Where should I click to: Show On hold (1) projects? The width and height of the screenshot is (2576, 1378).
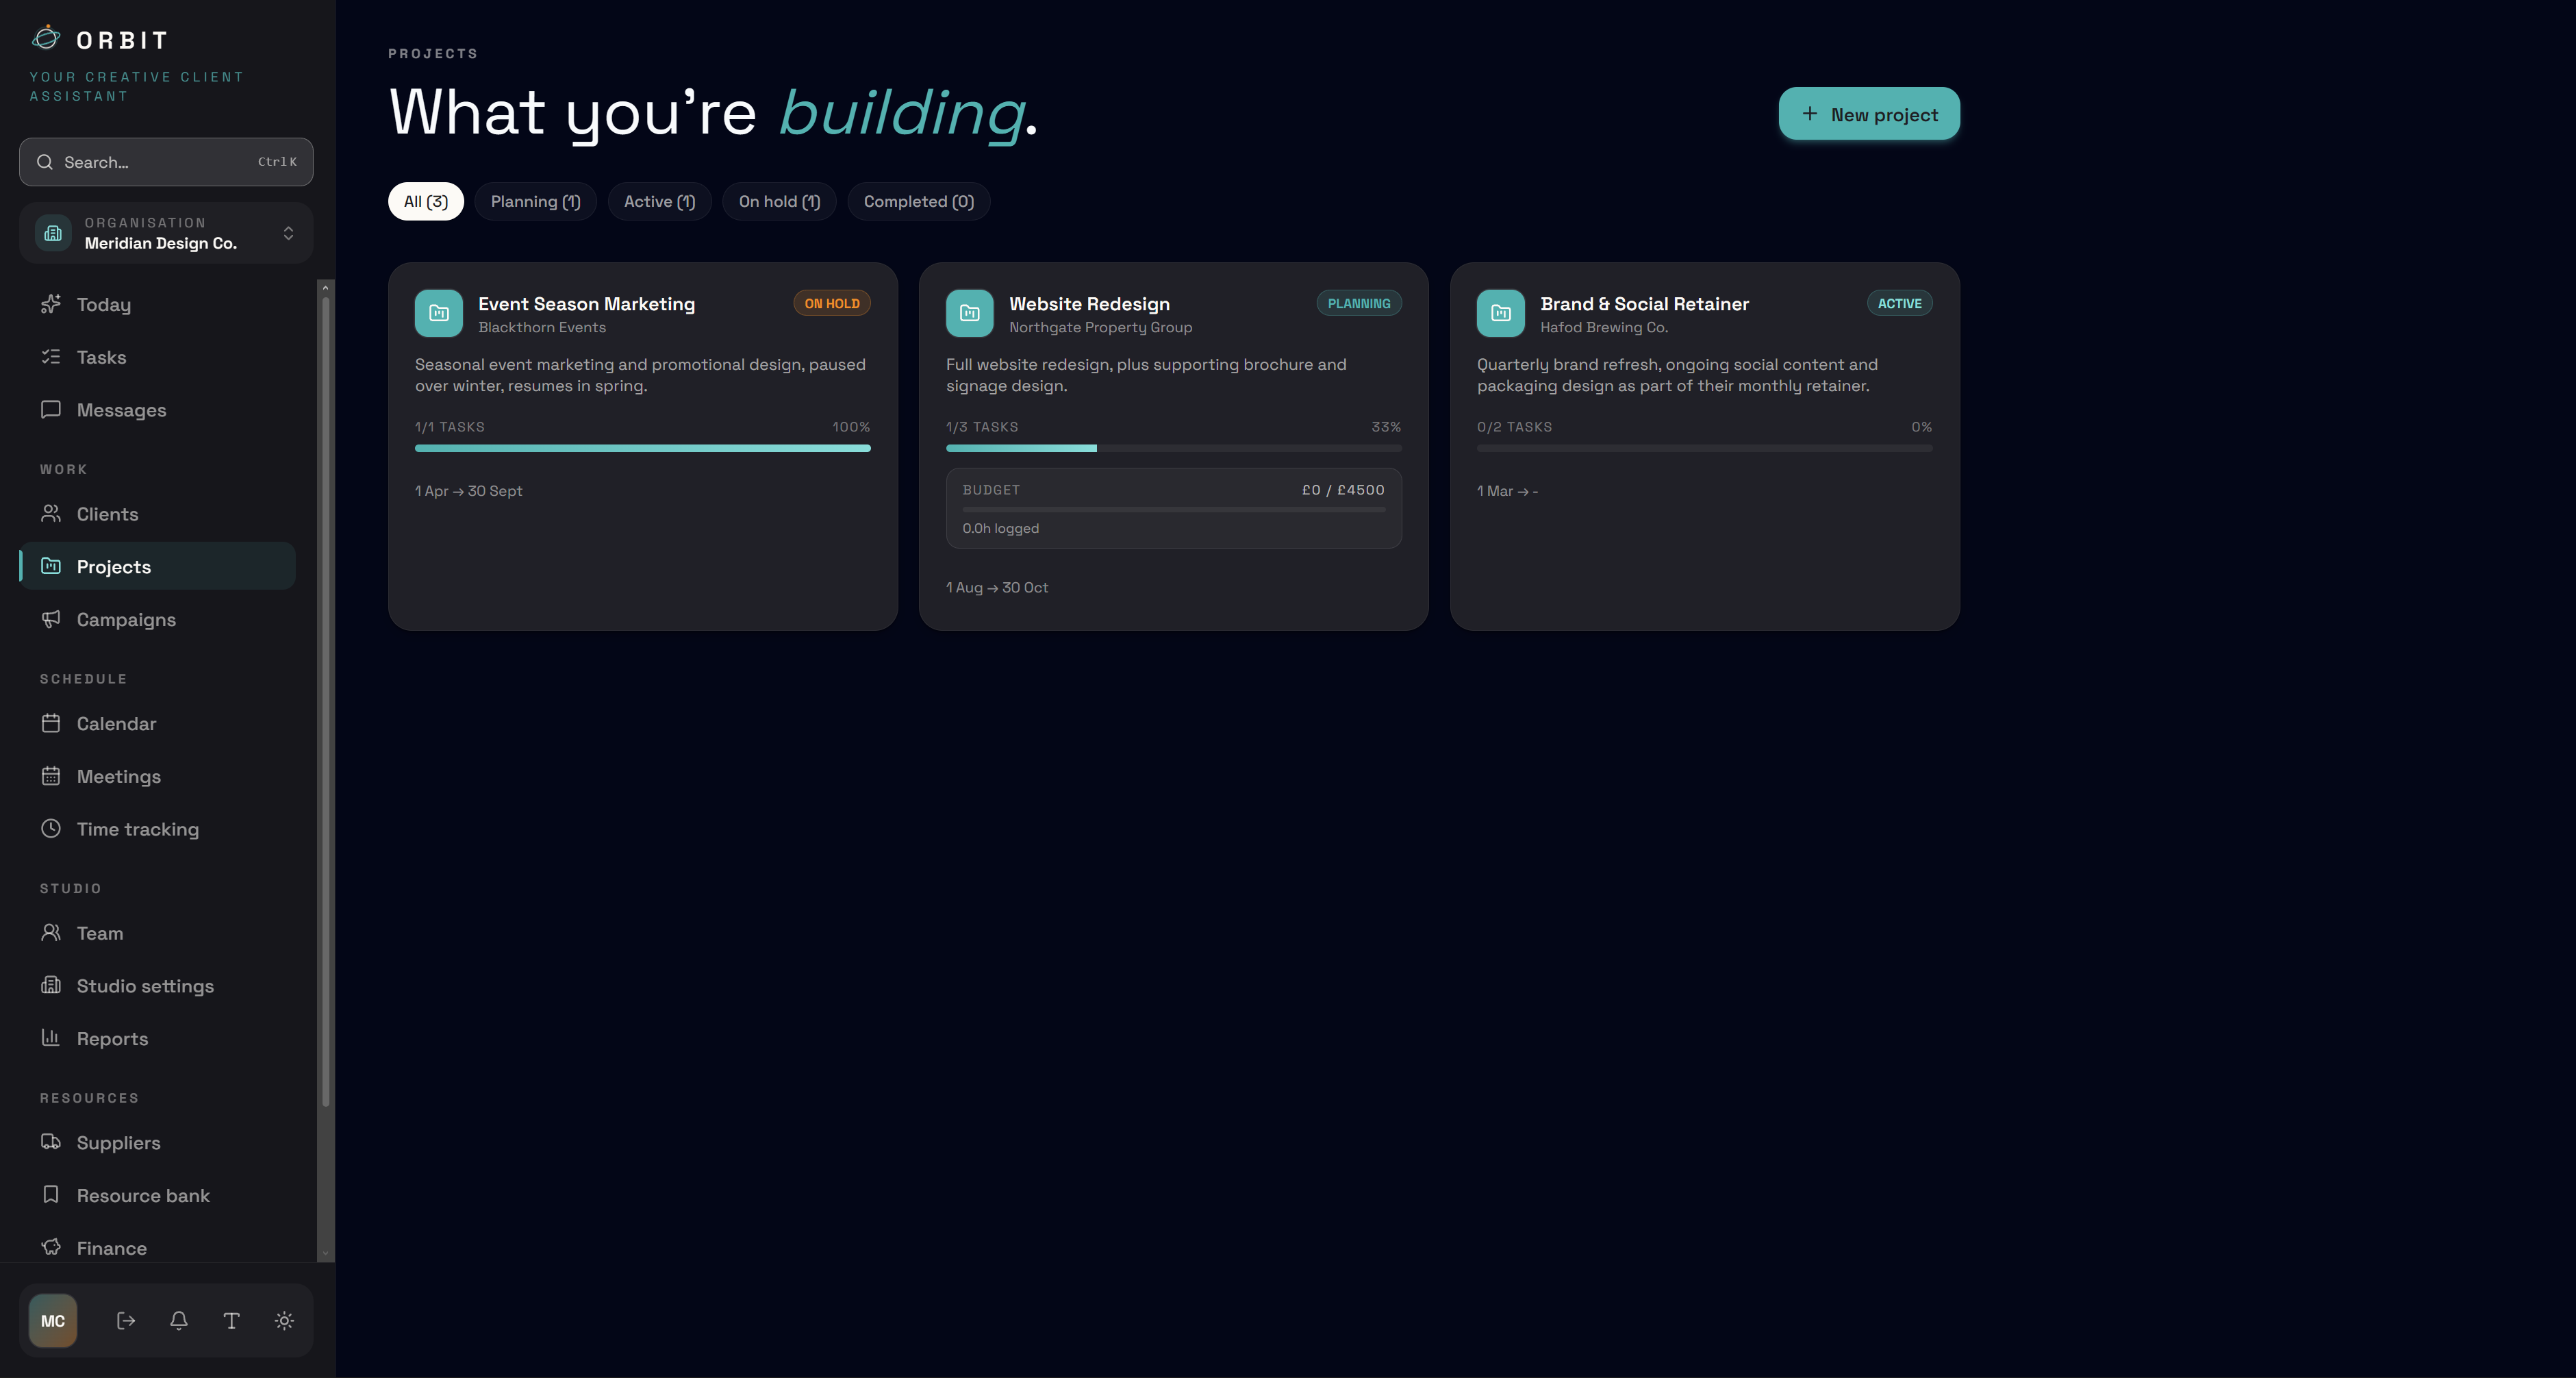click(779, 201)
